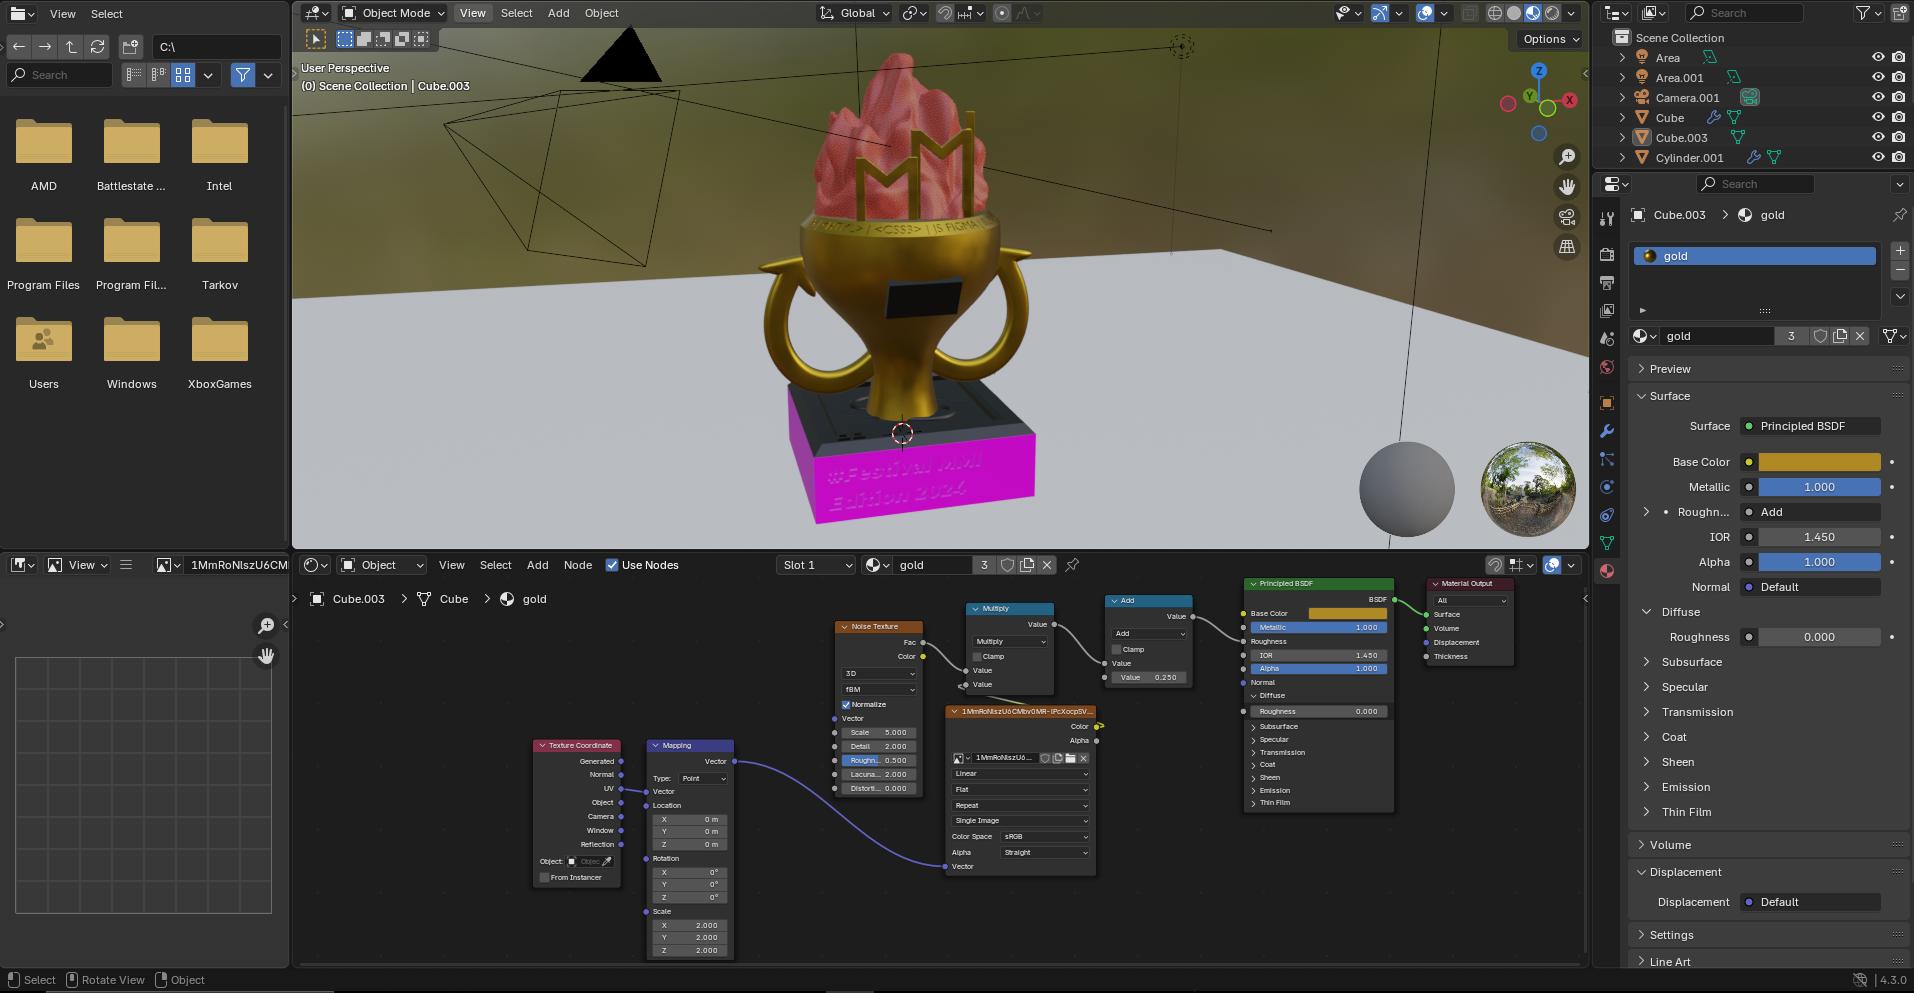Click the Principled BSDF surface shader button

pos(1810,426)
